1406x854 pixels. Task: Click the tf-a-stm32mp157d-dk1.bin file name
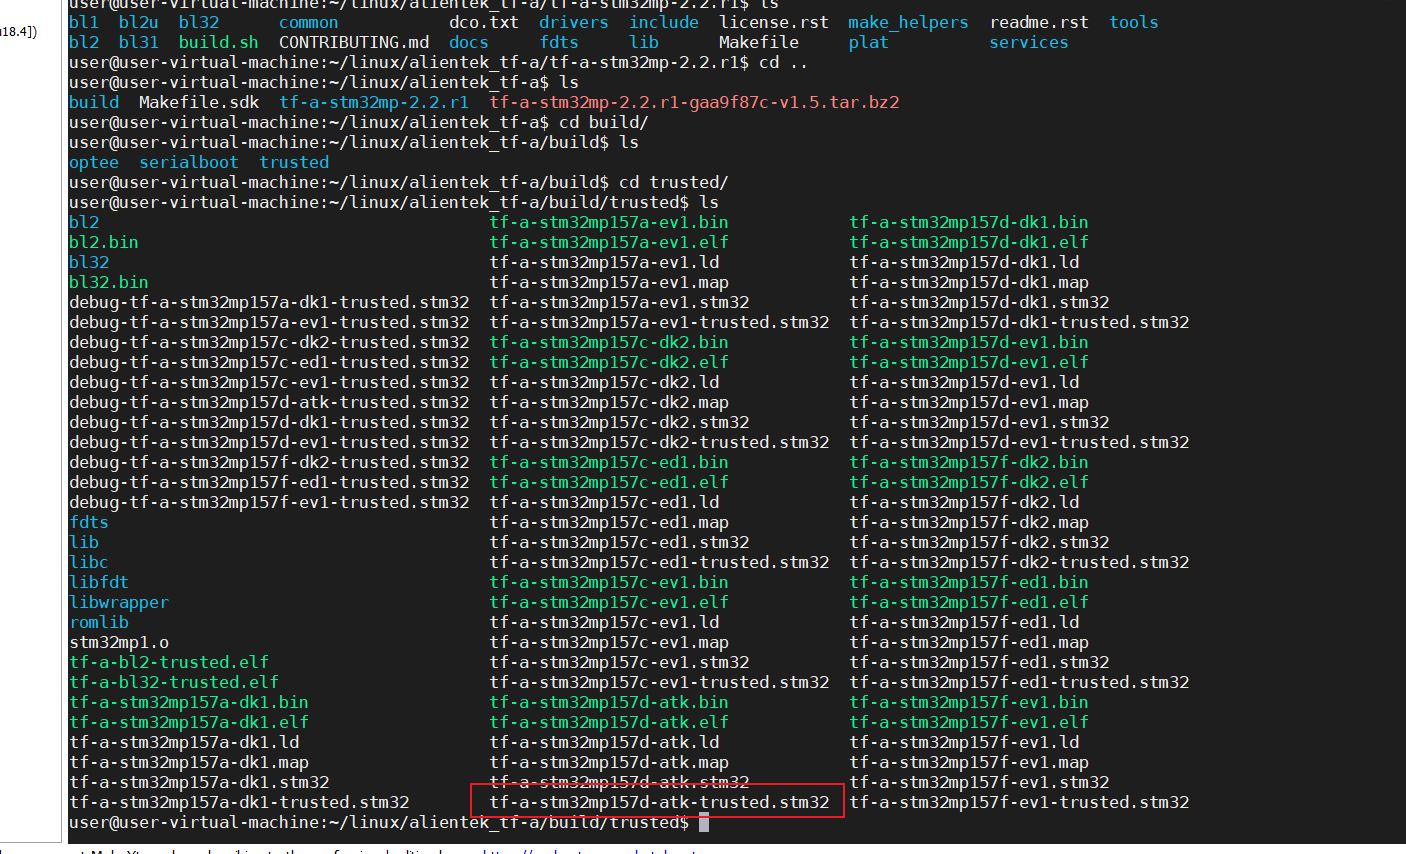pos(969,222)
